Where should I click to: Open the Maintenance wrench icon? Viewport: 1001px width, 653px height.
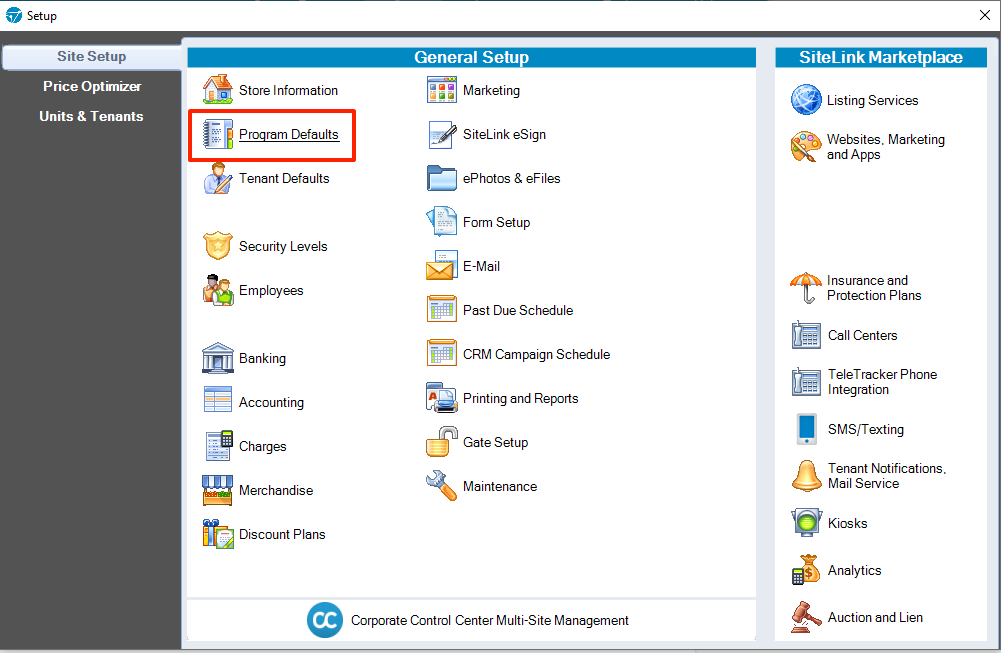point(442,486)
